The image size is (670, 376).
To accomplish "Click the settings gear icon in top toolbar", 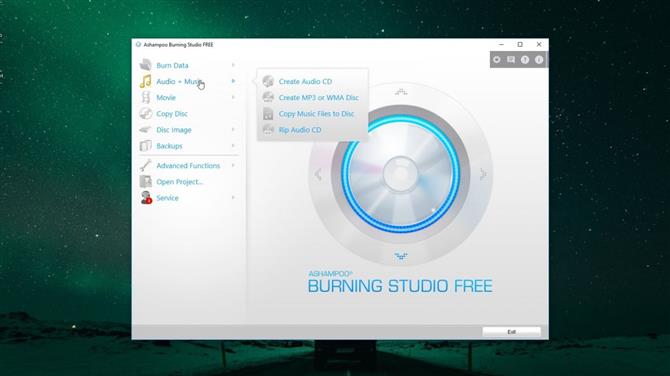I will (497, 60).
